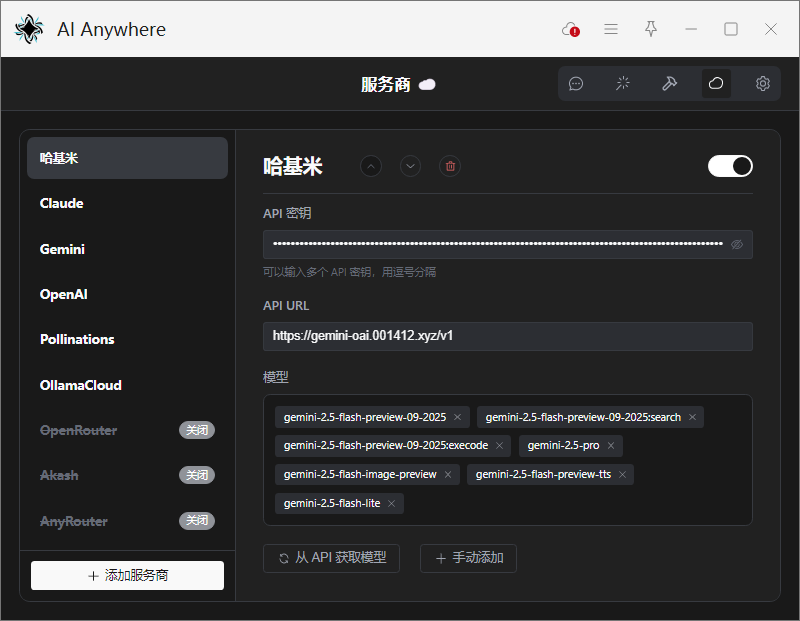Click the 手动添加 button
The width and height of the screenshot is (800, 621).
[468, 558]
